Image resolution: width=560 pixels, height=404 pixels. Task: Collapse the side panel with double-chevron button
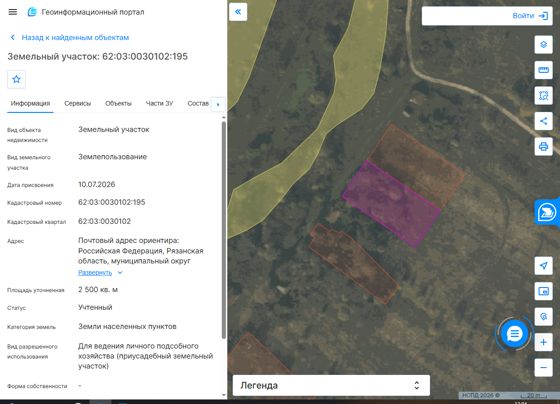(238, 12)
